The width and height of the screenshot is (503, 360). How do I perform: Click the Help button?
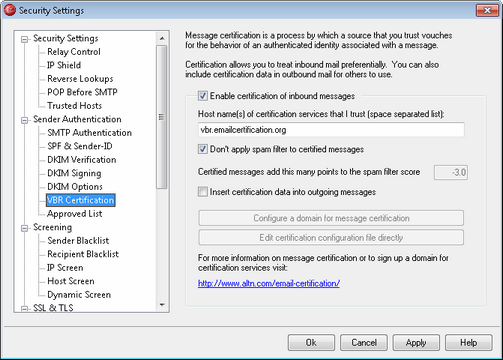[469, 343]
